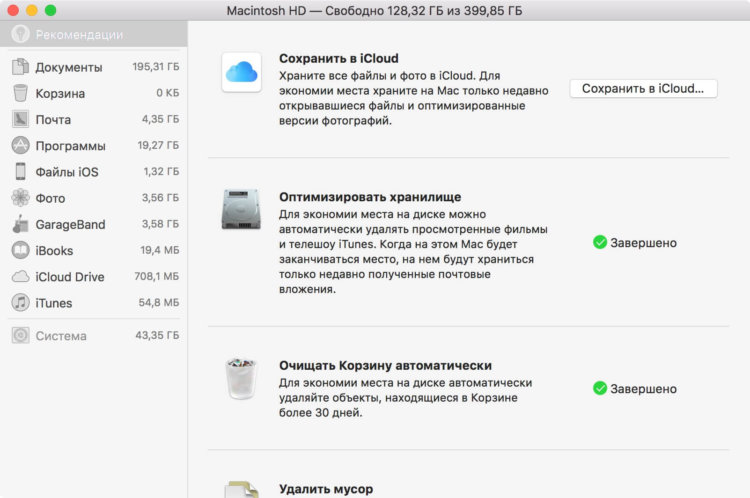750x498 pixels.
Task: Click the 1,32 ГБ size value
Action: pyautogui.click(x=161, y=171)
